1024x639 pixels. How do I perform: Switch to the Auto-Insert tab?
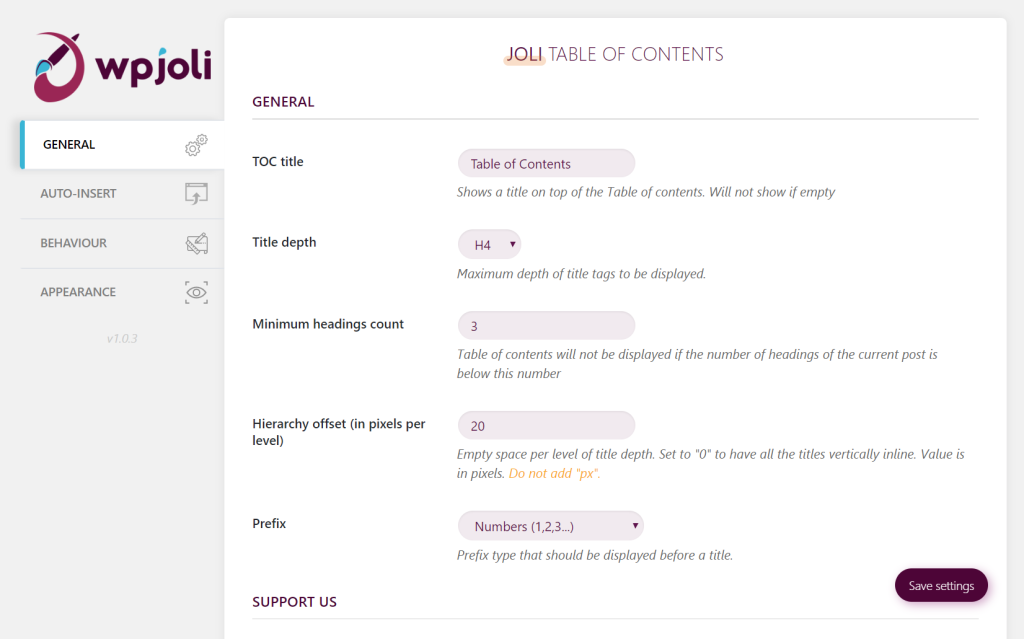coord(78,194)
